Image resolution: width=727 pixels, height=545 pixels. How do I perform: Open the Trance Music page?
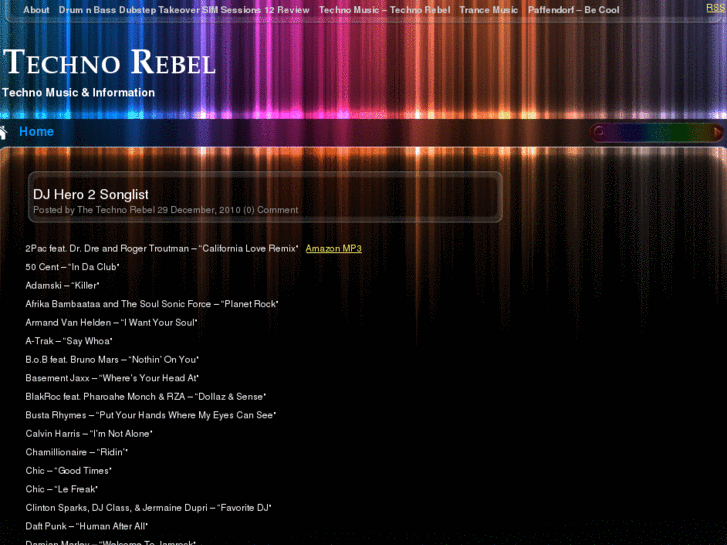point(489,10)
